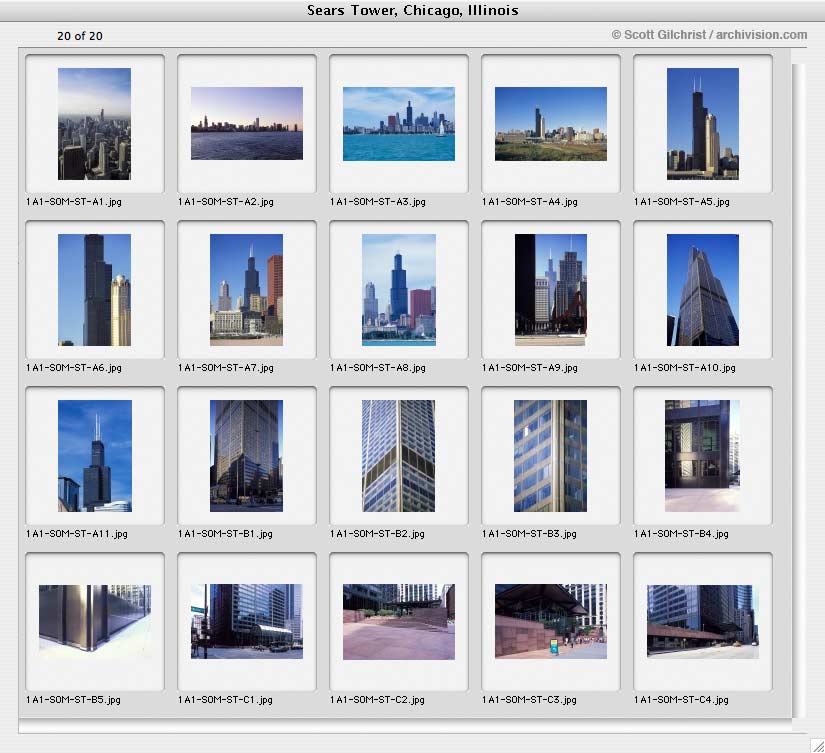The width and height of the screenshot is (825, 753).
Task: Pick the 1A1-SOM-ST-C2.jpg plaza thumbnail
Action: (x=399, y=621)
